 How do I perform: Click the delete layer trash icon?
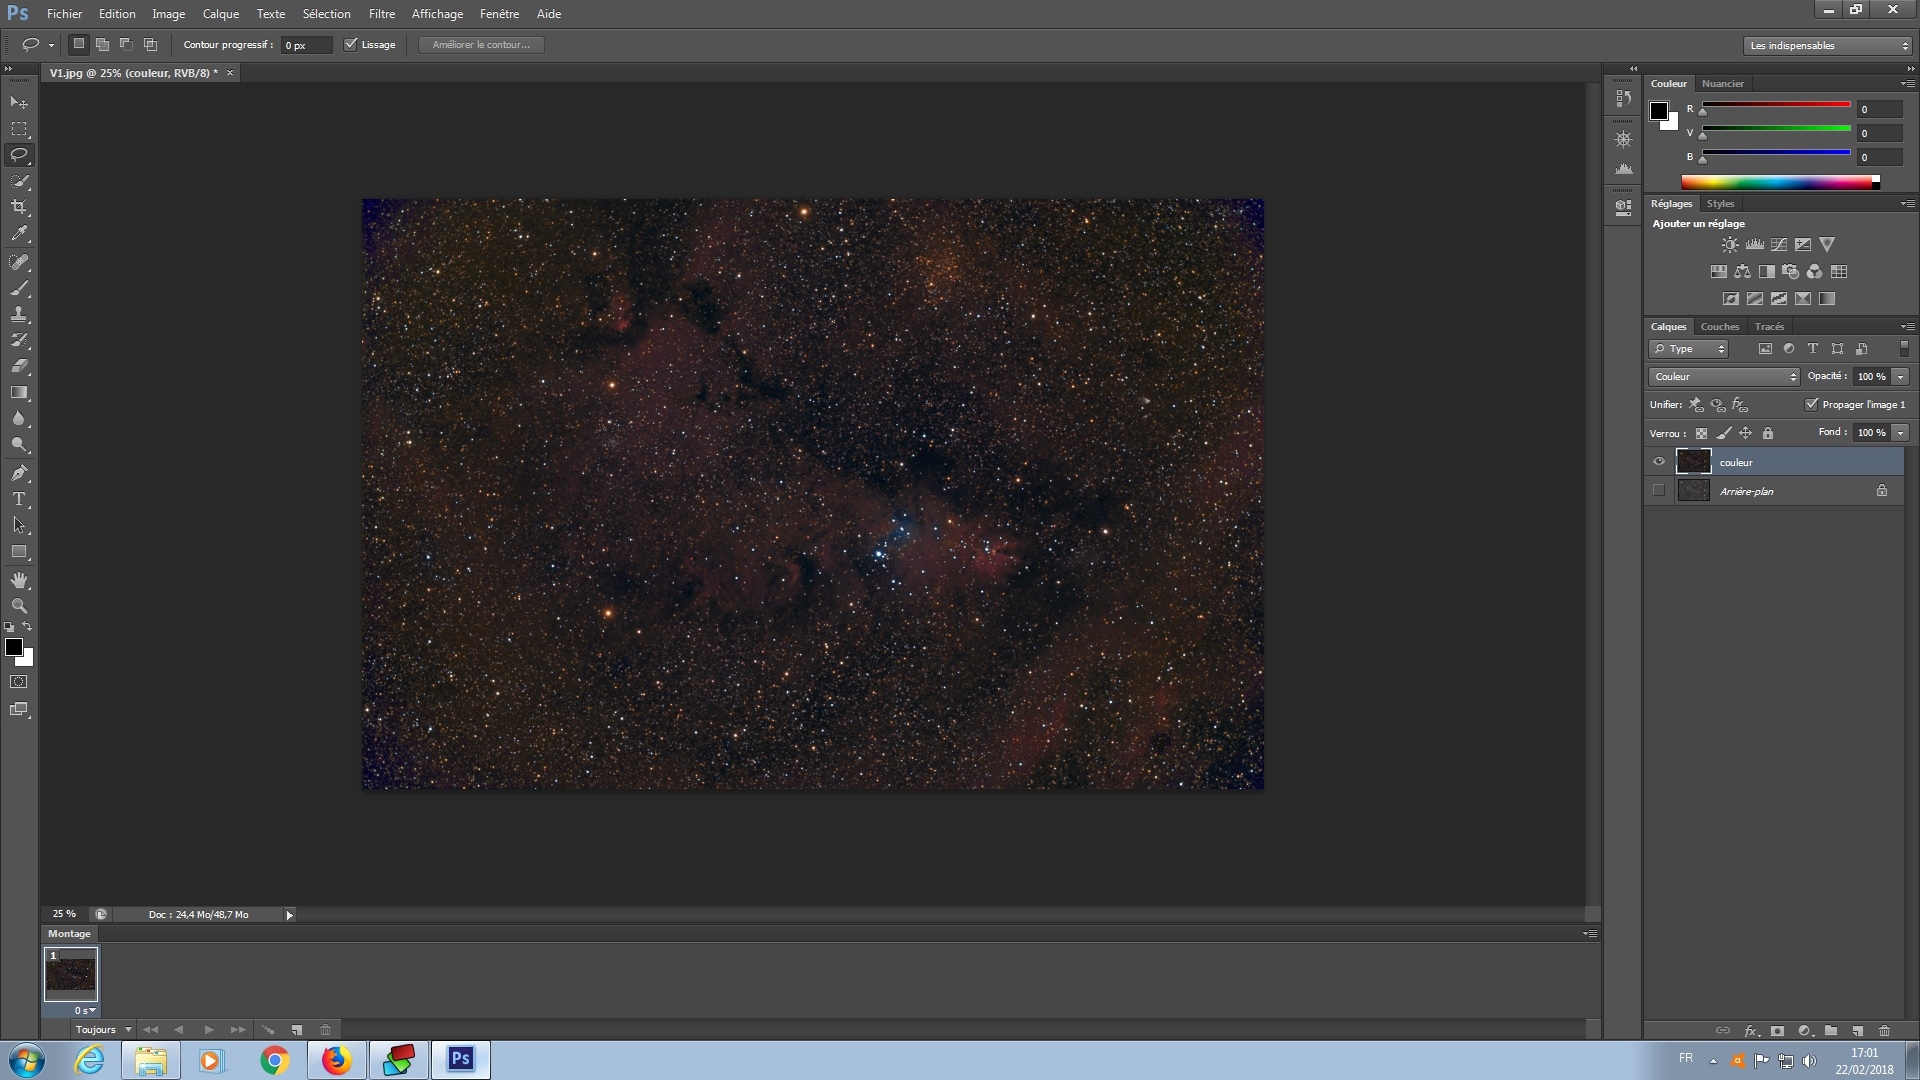coord(1884,1030)
